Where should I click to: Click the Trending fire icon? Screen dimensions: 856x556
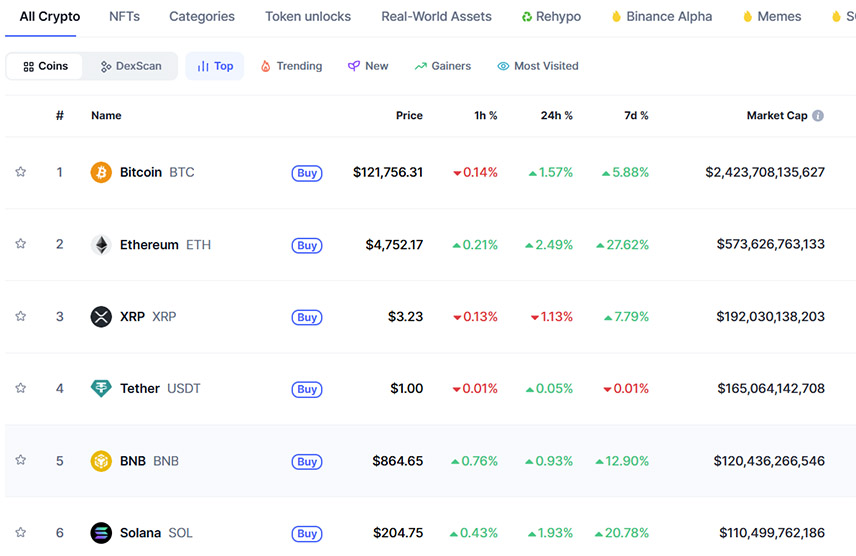tap(265, 66)
